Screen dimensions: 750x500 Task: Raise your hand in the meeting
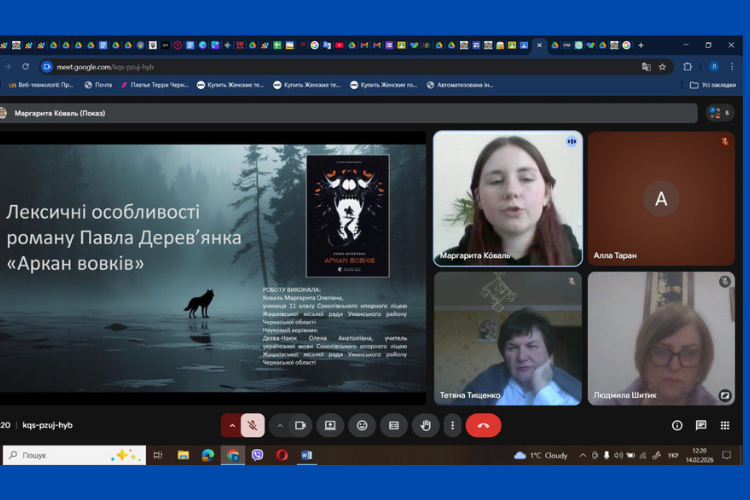click(425, 425)
